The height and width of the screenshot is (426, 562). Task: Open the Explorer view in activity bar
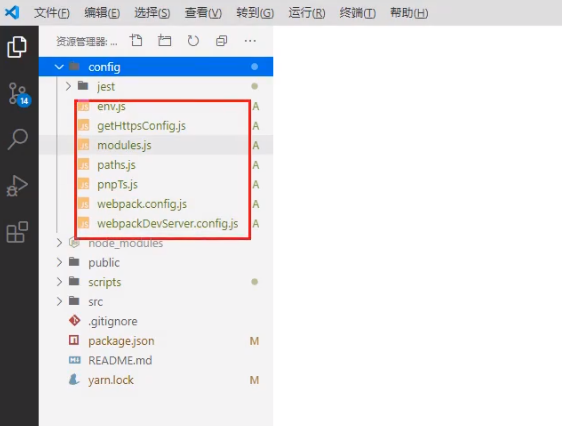(x=17, y=47)
